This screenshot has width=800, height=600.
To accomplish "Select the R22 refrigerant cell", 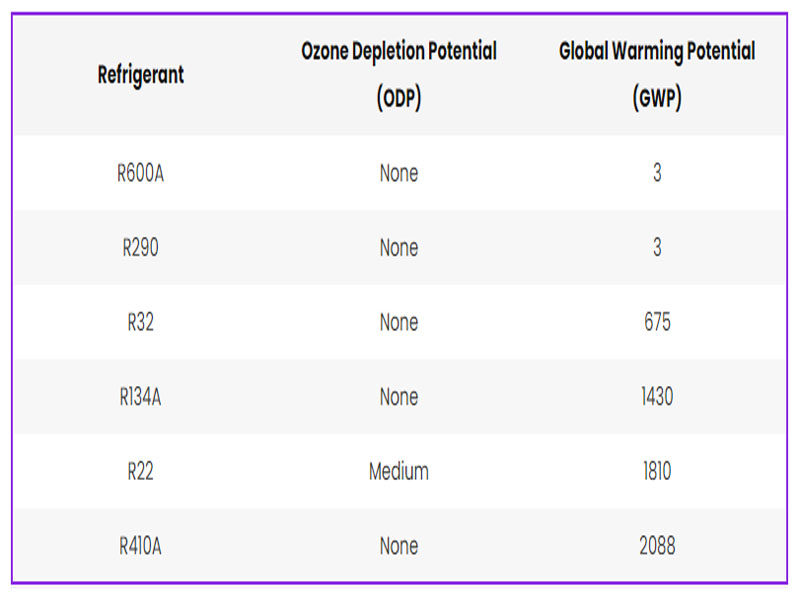I will point(141,471).
